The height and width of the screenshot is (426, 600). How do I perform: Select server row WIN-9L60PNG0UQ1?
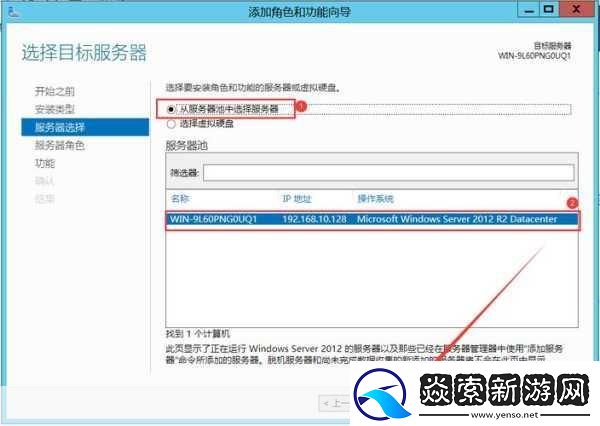coord(372,219)
